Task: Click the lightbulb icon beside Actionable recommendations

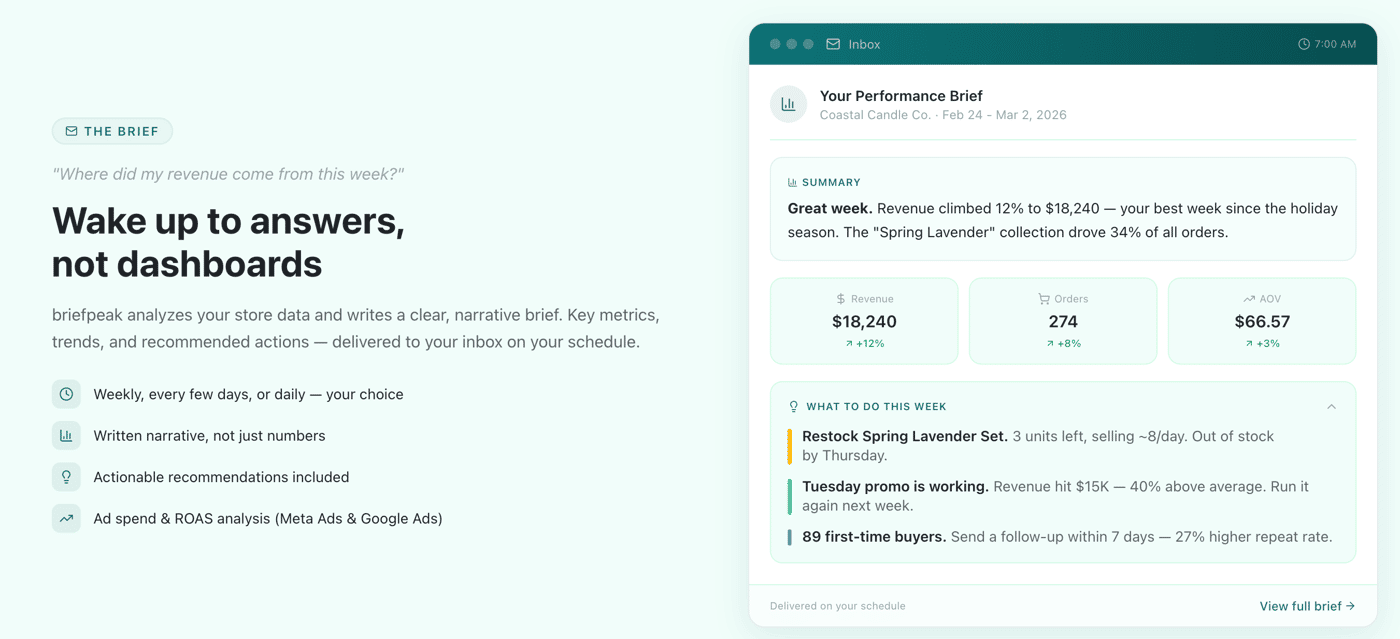Action: point(66,477)
